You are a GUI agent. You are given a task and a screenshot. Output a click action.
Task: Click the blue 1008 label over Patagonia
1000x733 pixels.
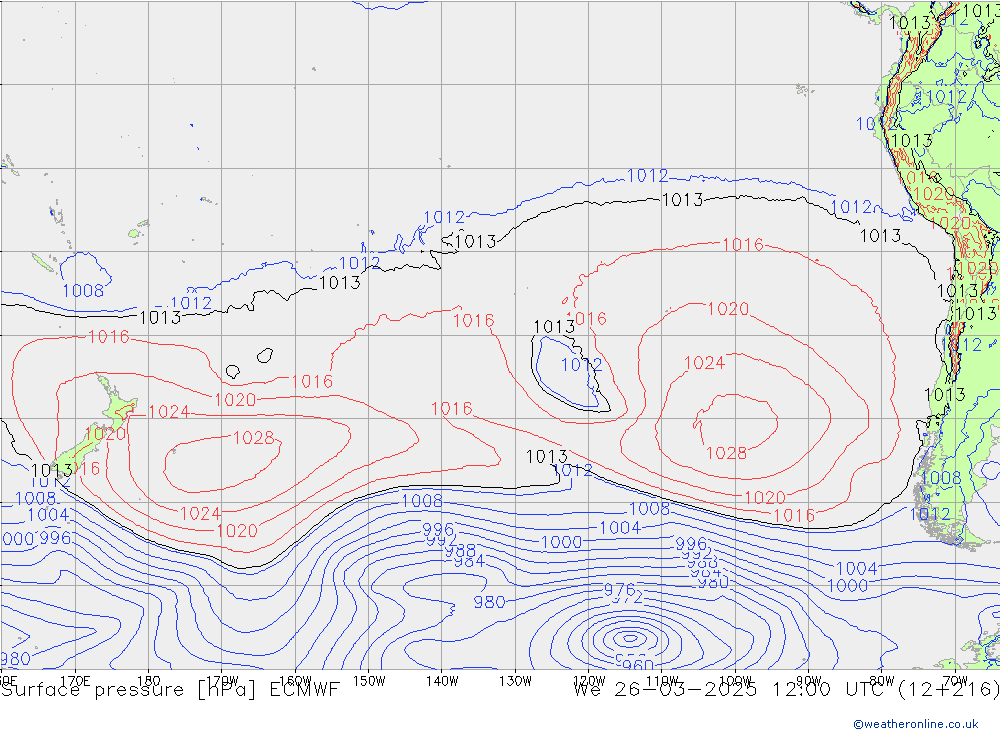941,478
